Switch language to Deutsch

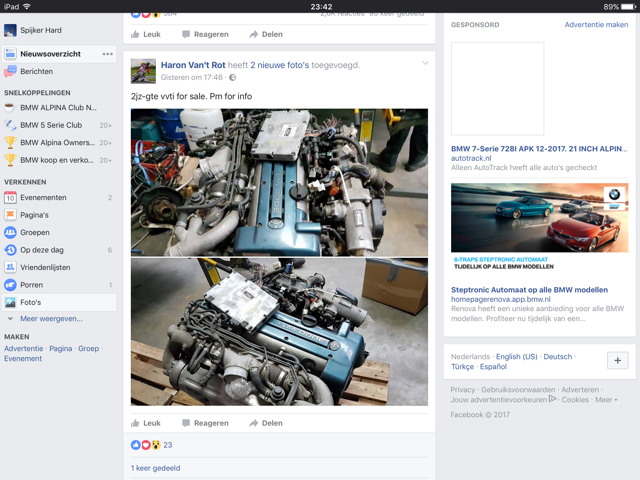tap(558, 357)
